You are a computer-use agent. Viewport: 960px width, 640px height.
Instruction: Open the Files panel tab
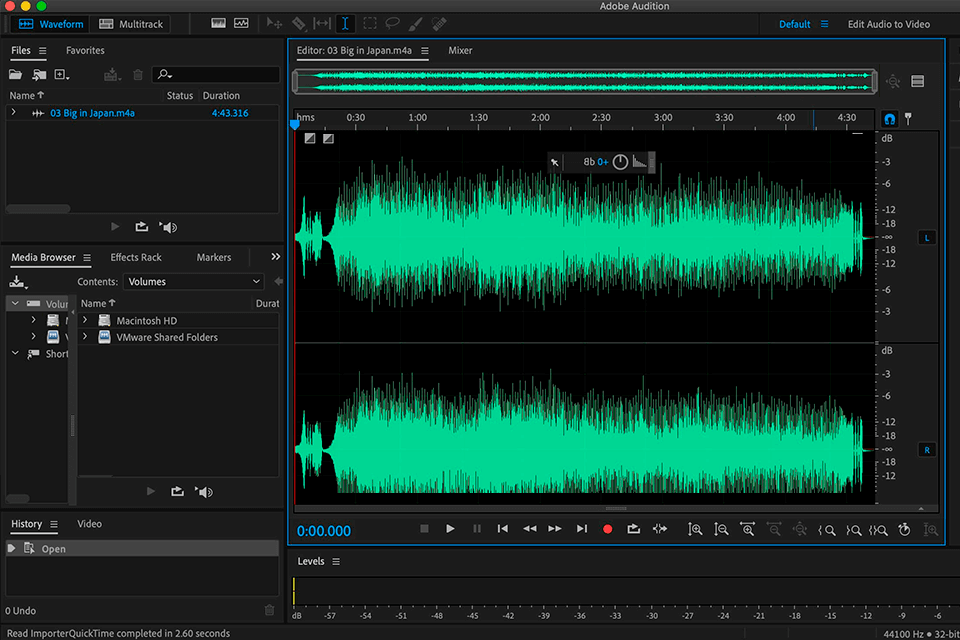pos(20,50)
